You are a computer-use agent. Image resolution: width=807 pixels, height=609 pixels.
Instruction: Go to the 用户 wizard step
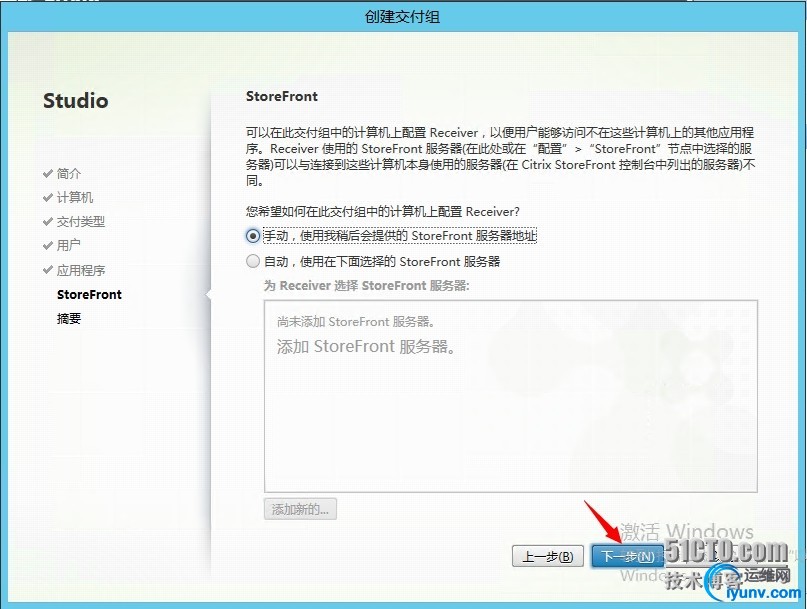68,245
